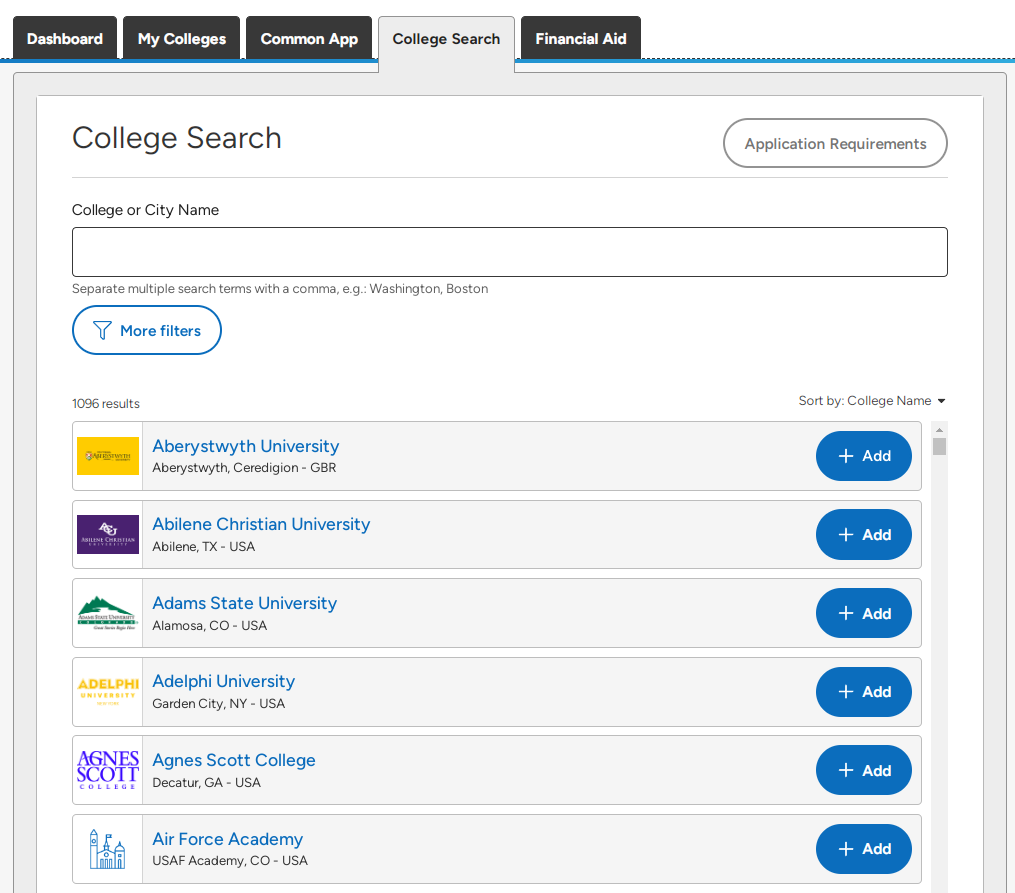Click the Aberystwyth University yellow logo
This screenshot has width=1015, height=893.
(107, 456)
